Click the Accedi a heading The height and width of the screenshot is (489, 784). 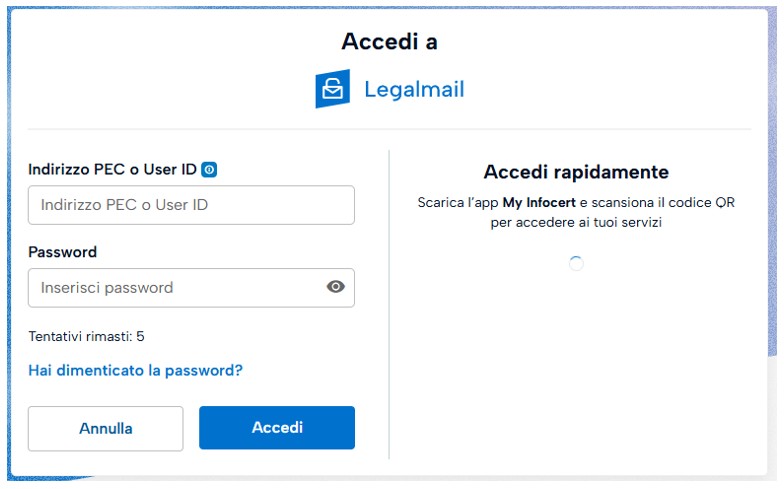click(389, 41)
